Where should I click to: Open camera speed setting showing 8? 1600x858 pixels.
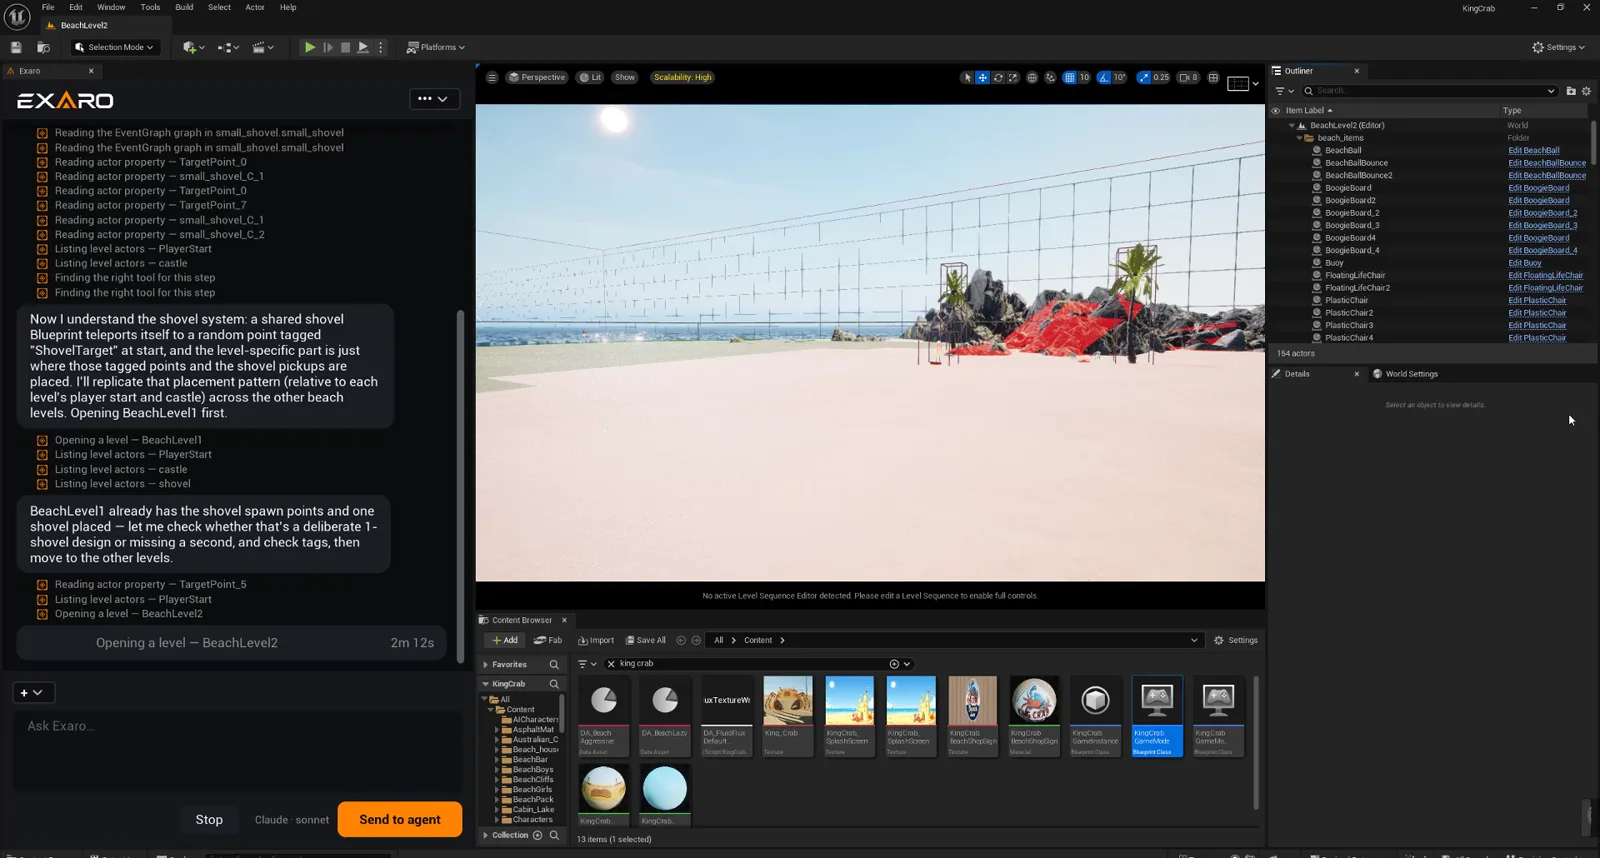click(x=1188, y=77)
